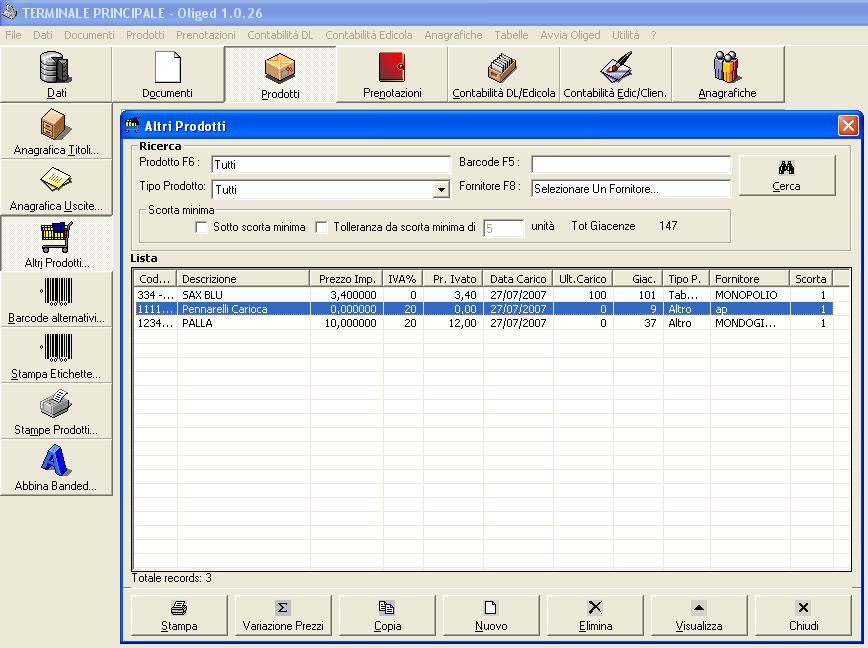Close the dialog with Chiudi button
Viewport: 868px width, 648px height.
click(803, 615)
